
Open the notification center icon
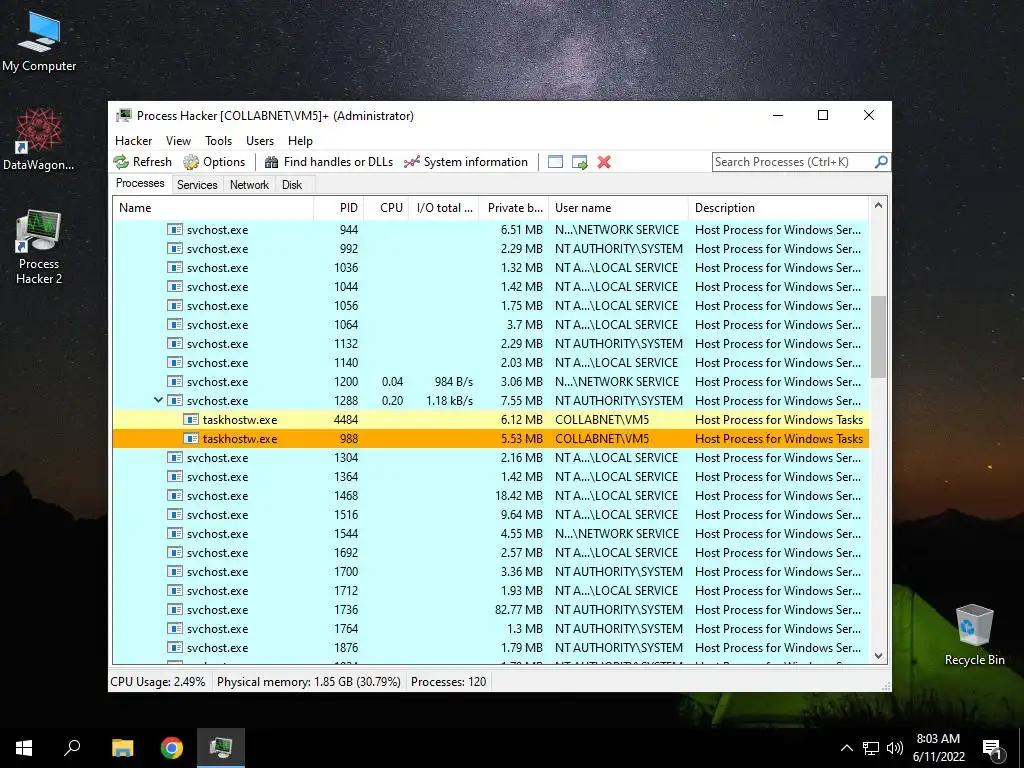click(993, 749)
